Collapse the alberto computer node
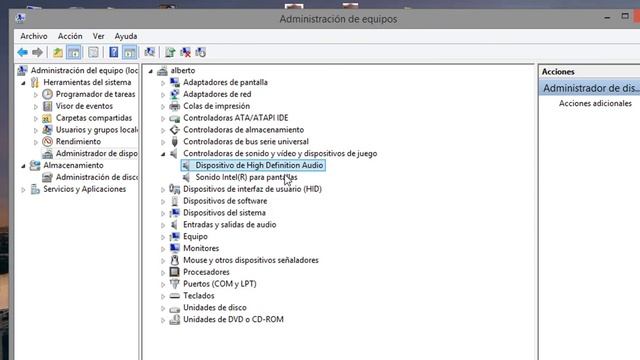This screenshot has height=360, width=640. pos(151,71)
